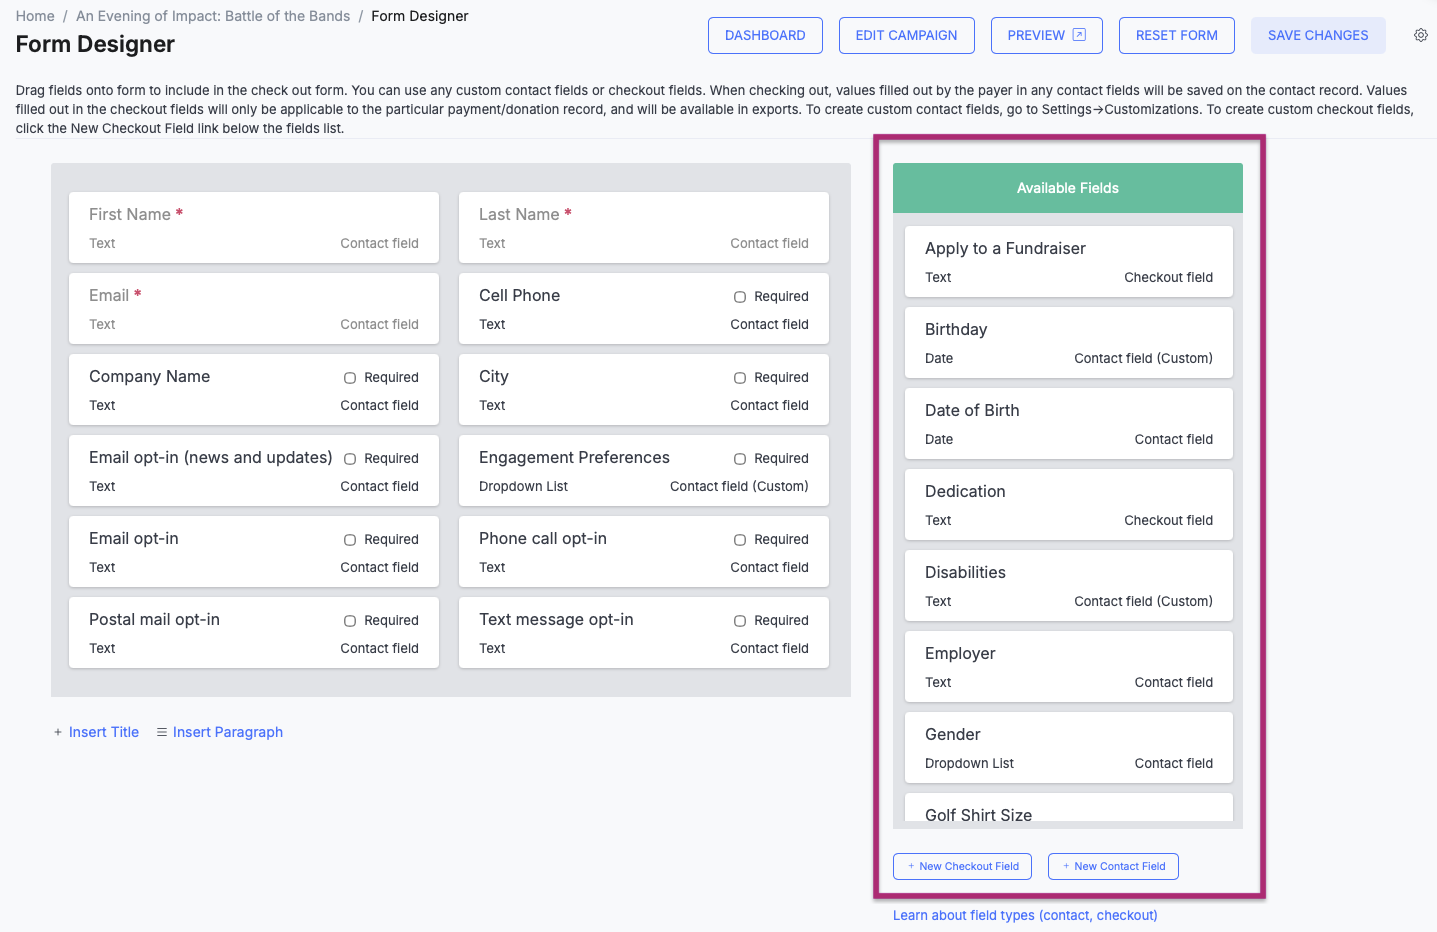
Task: Click the Dashboard button
Action: [765, 35]
